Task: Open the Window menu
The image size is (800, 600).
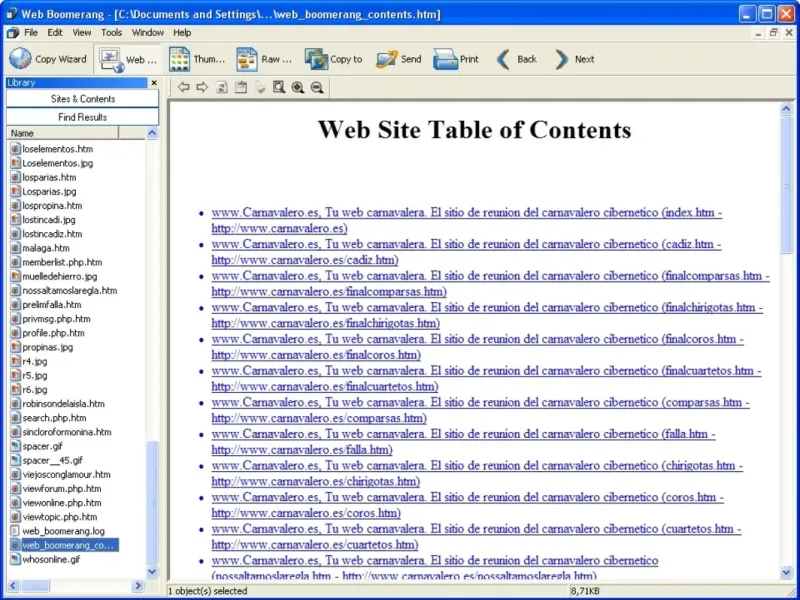Action: (x=148, y=33)
